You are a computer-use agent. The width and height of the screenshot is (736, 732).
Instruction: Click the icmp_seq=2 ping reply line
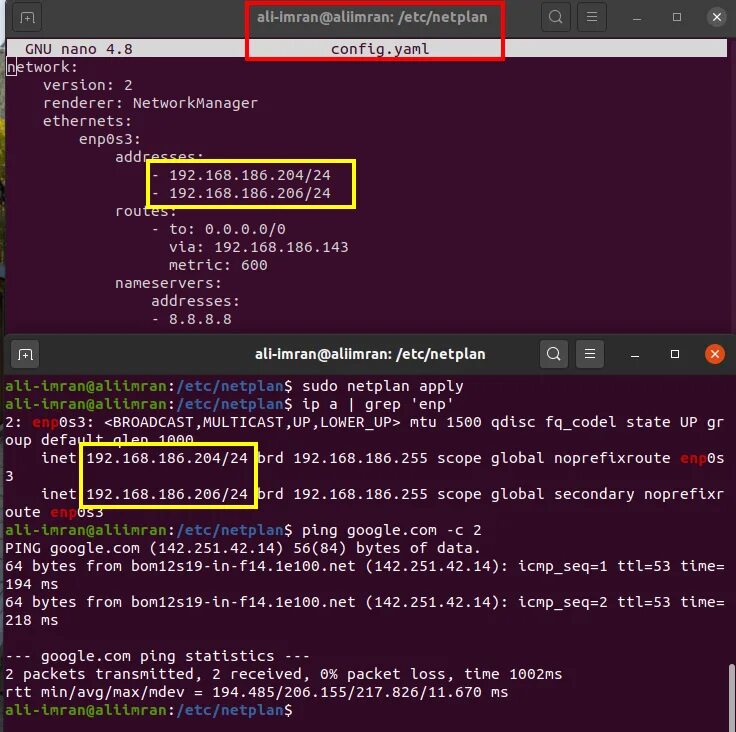365,611
